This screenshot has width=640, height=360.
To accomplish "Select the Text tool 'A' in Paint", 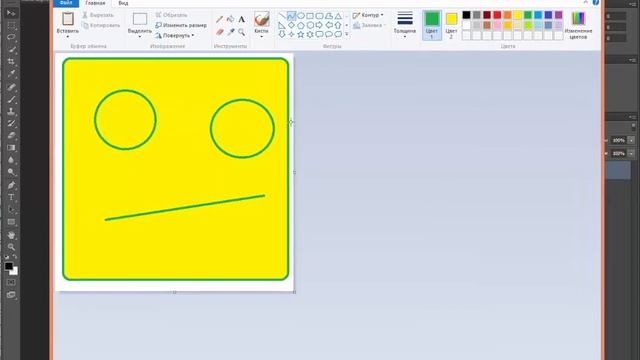I will [x=242, y=19].
